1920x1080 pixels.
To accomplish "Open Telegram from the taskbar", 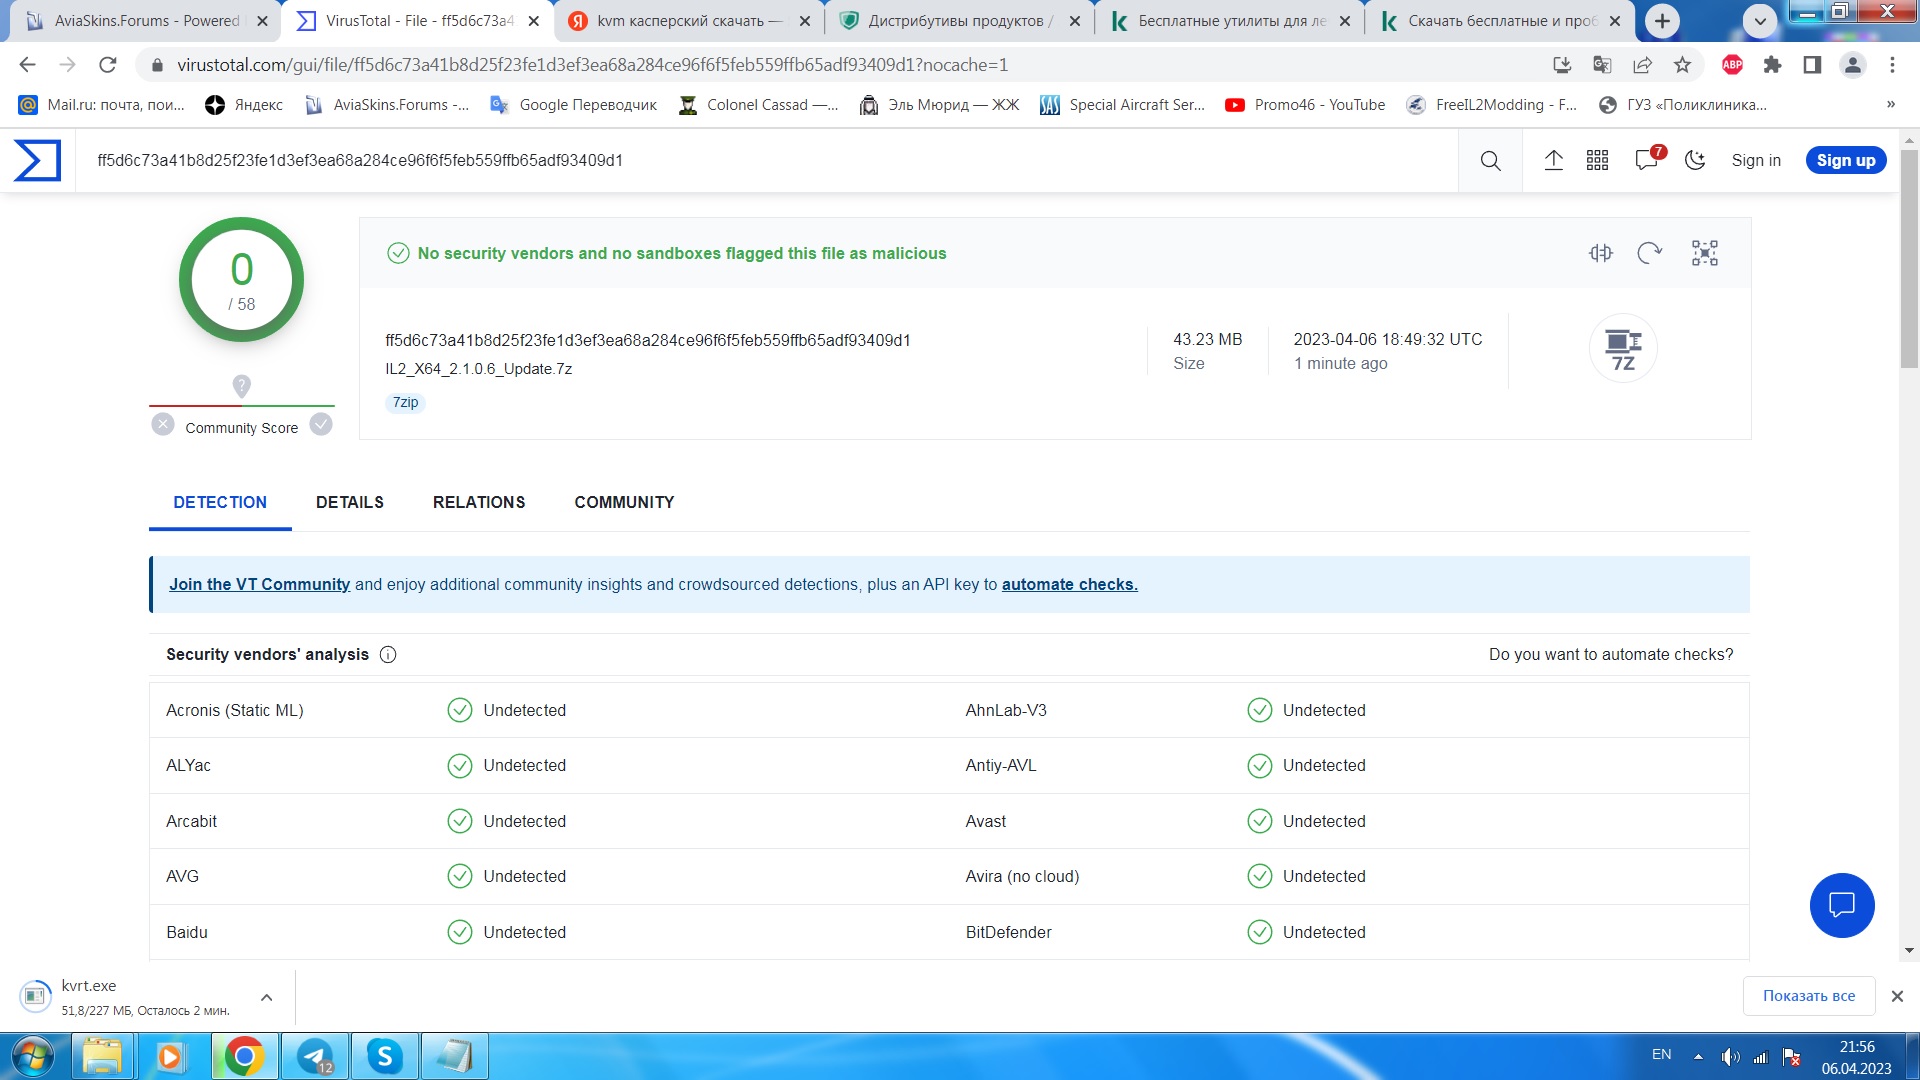I will pos(315,1057).
